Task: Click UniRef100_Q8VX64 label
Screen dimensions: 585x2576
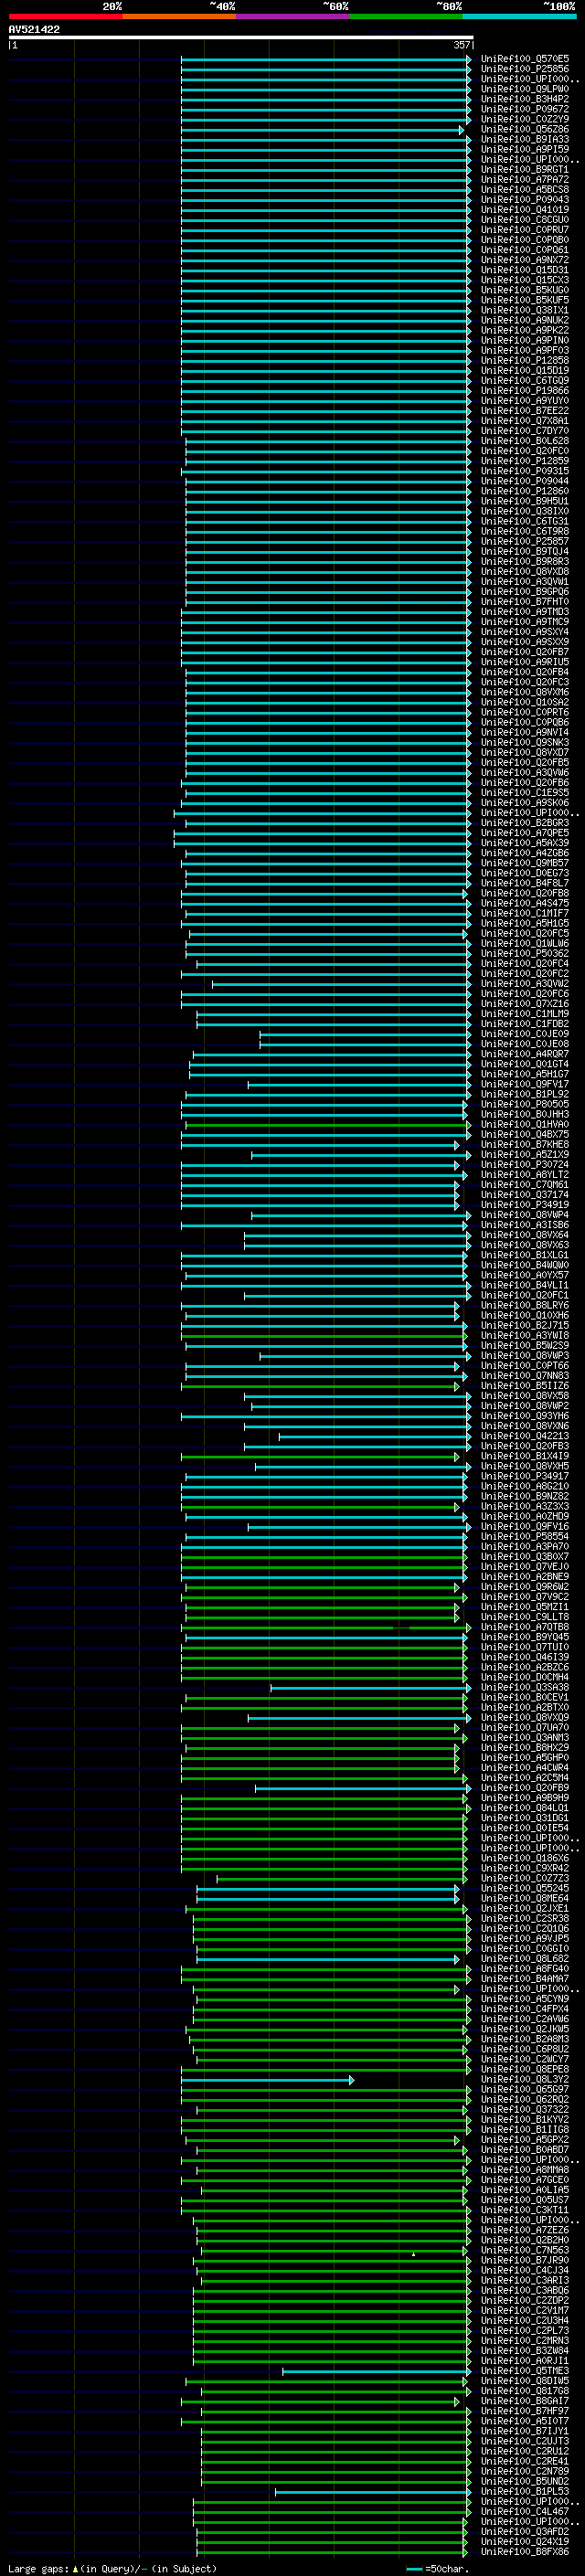Action: [525, 1234]
